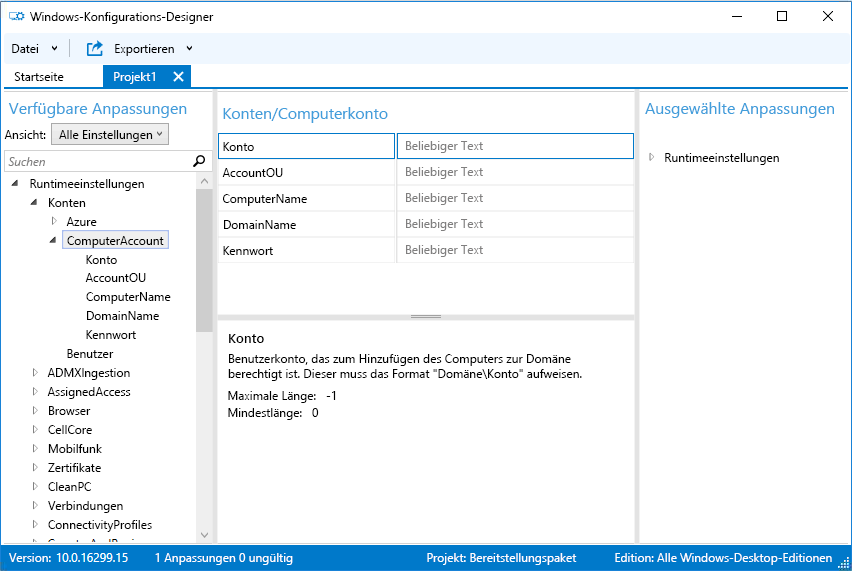Collapse the ComputerAccount tree node
The height and width of the screenshot is (571, 852).
coord(53,240)
